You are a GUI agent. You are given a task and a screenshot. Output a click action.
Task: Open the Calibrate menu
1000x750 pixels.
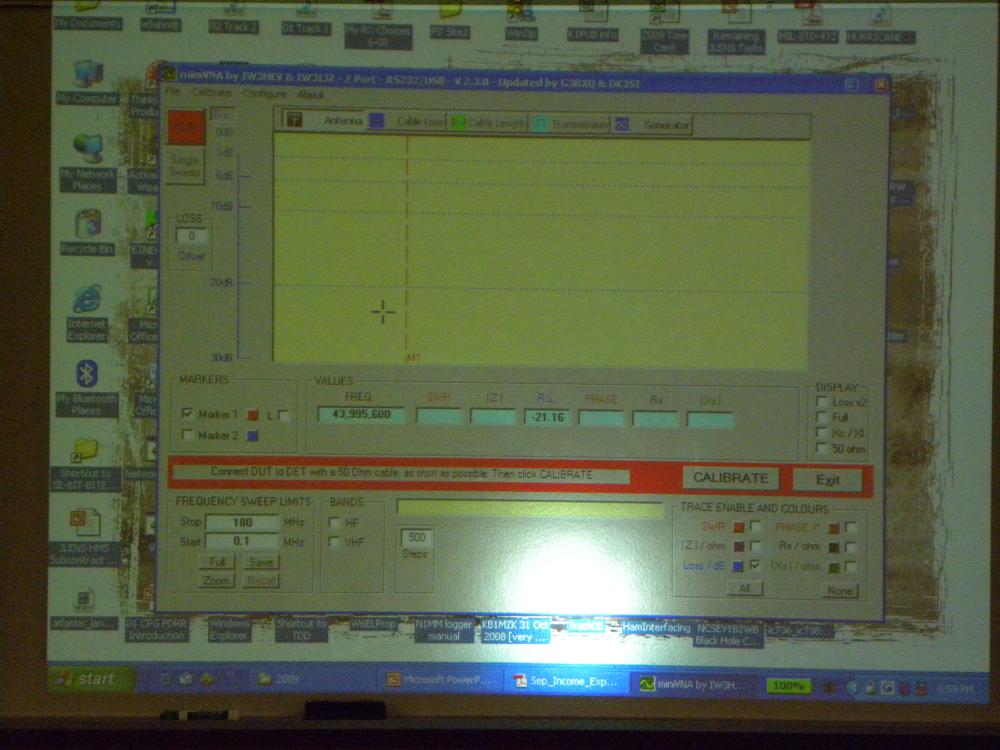[212, 93]
